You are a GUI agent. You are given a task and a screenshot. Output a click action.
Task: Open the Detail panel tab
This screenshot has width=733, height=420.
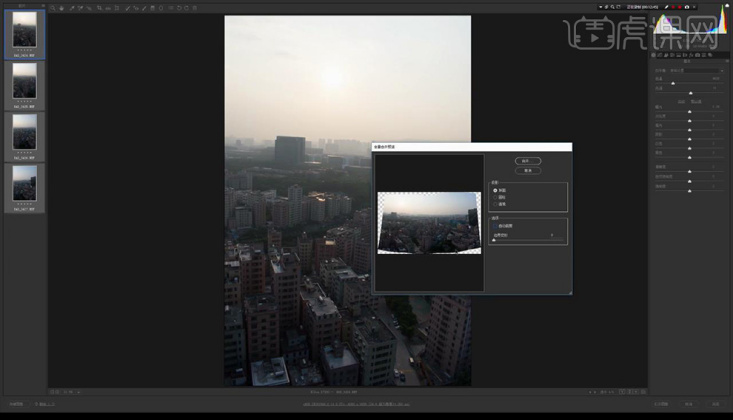point(666,55)
